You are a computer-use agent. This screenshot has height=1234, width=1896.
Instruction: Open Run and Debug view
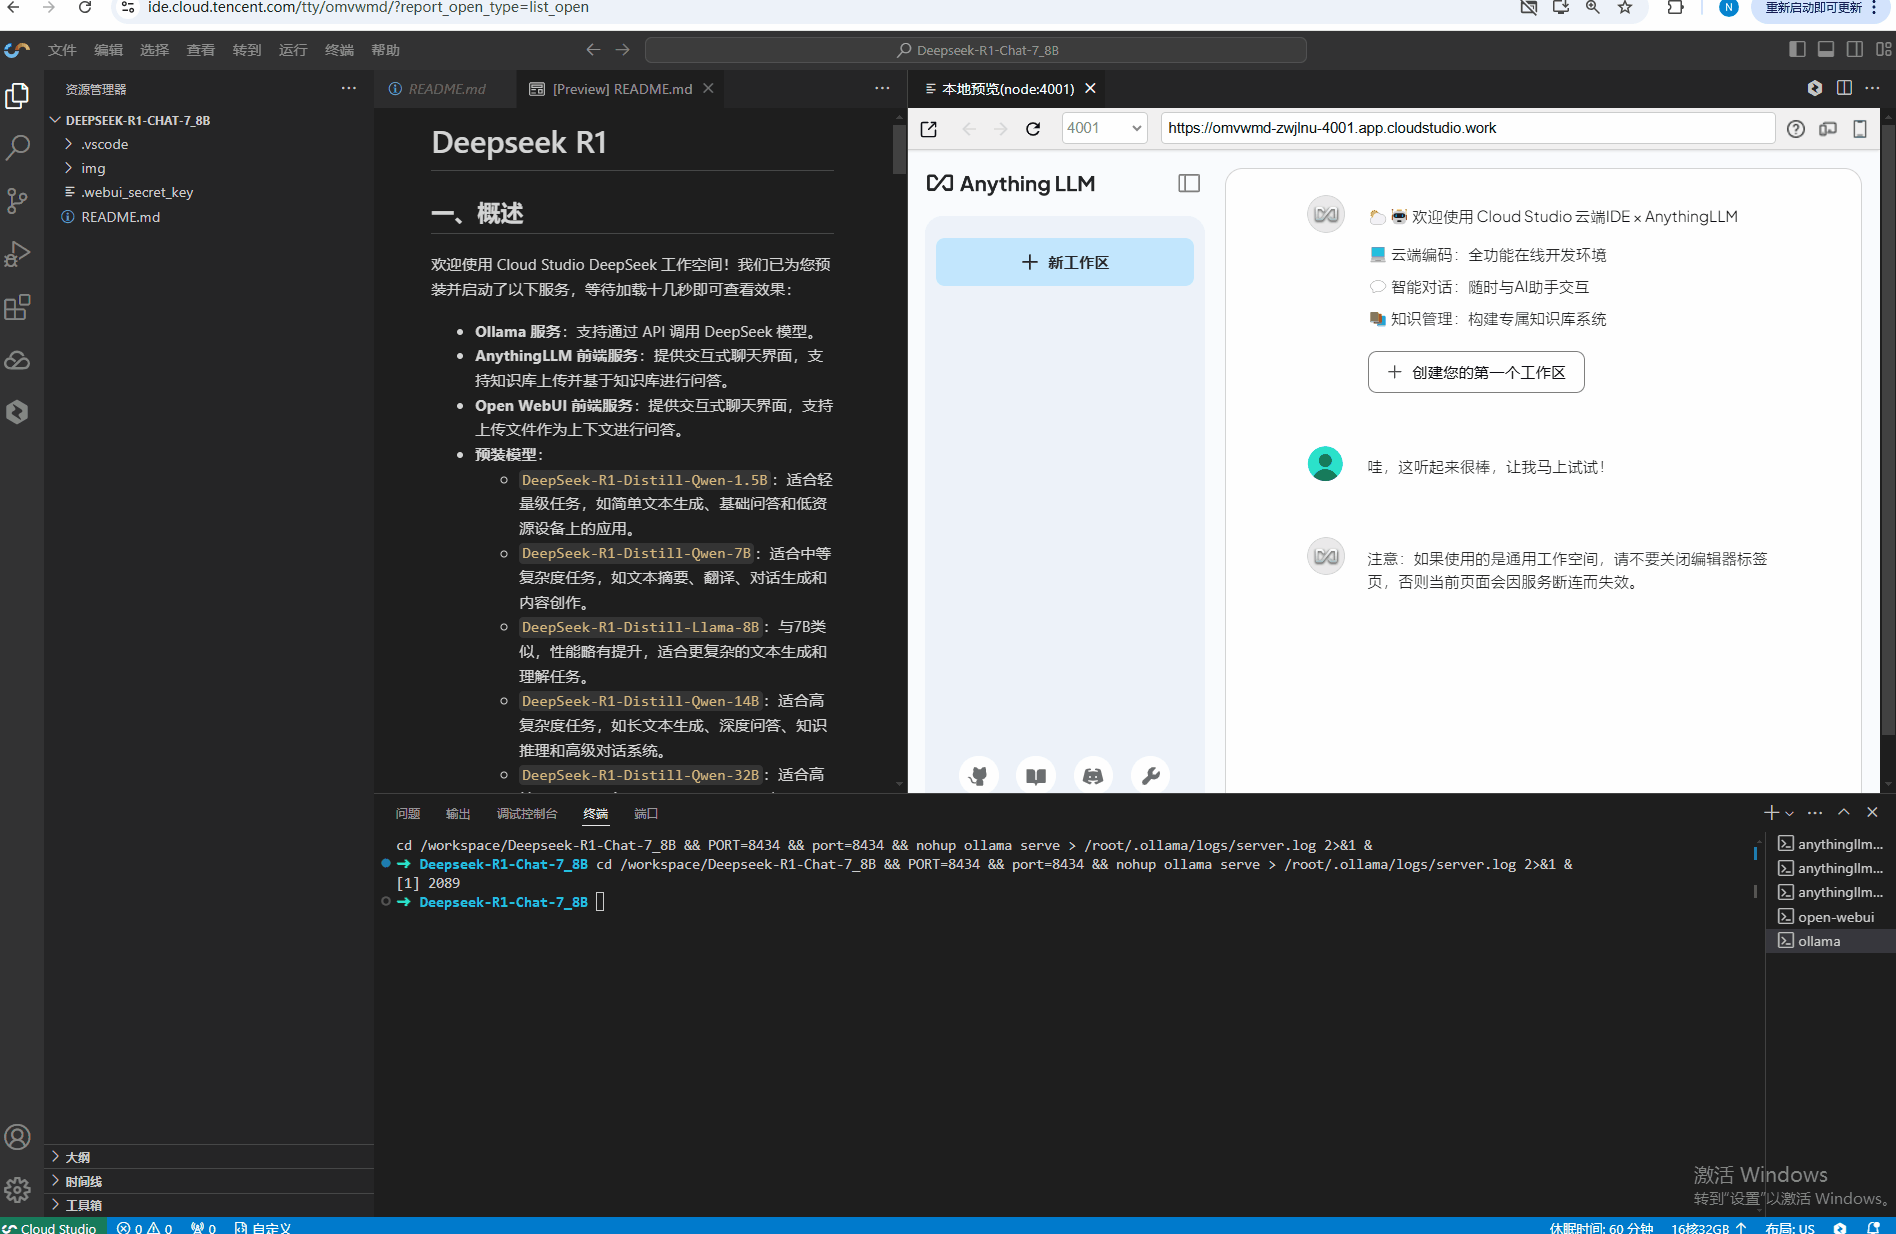click(18, 254)
